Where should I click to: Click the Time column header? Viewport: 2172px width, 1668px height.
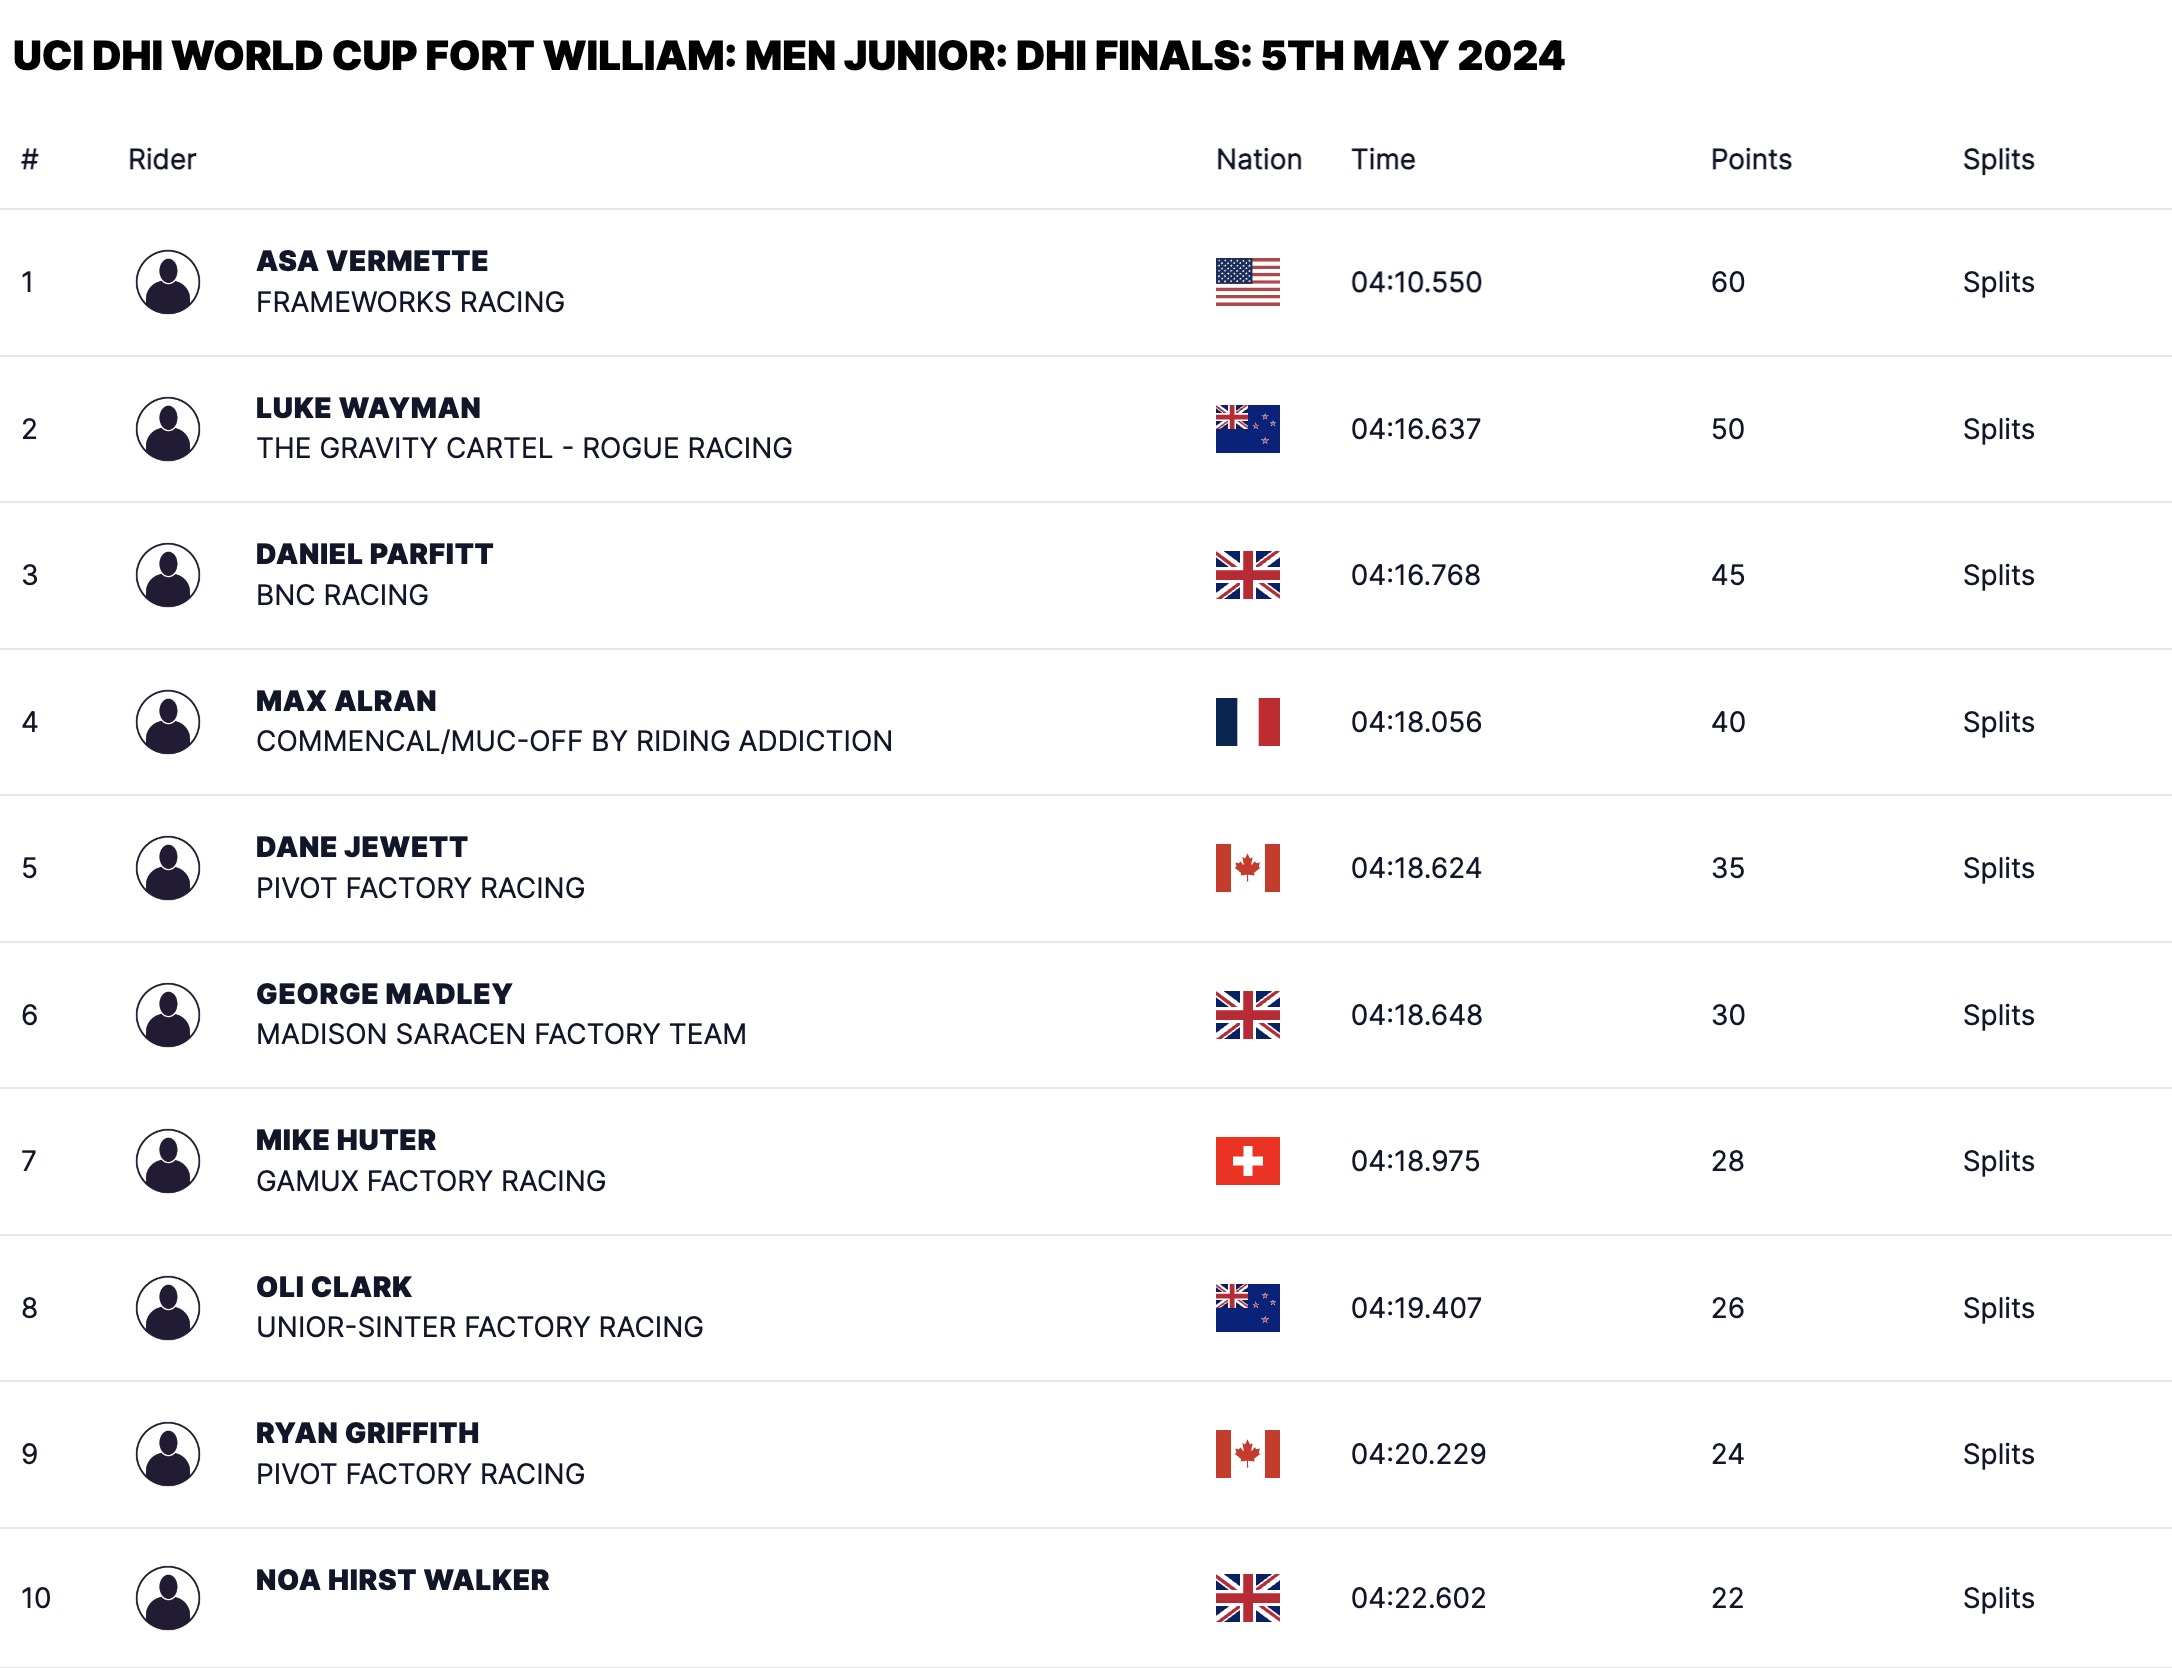tap(1383, 159)
